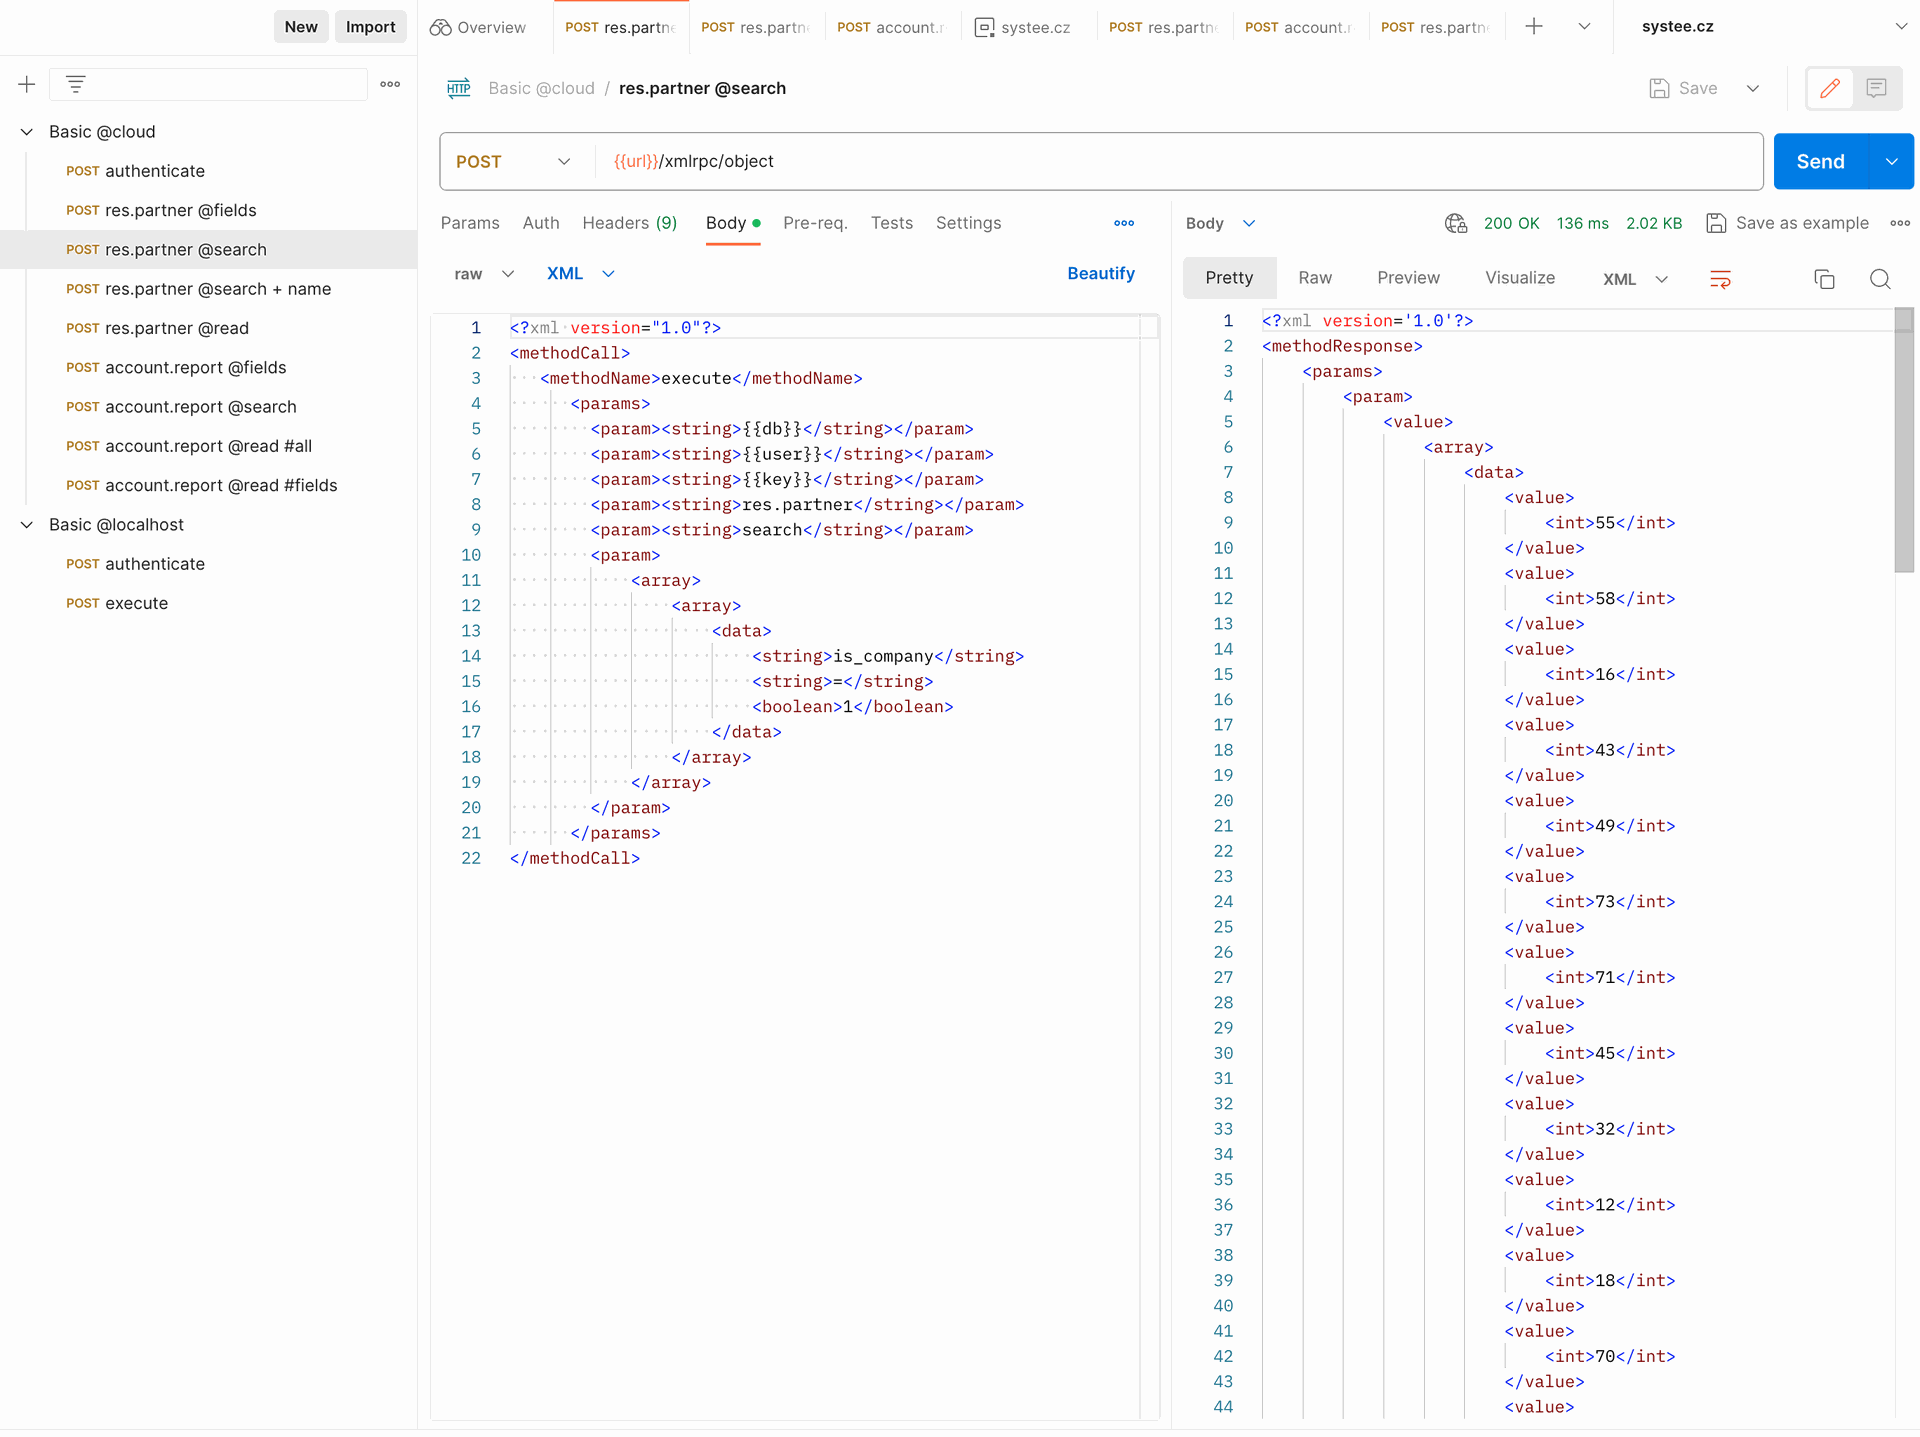Copy the response with the copy icon
The height and width of the screenshot is (1437, 1920).
pyautogui.click(x=1824, y=279)
